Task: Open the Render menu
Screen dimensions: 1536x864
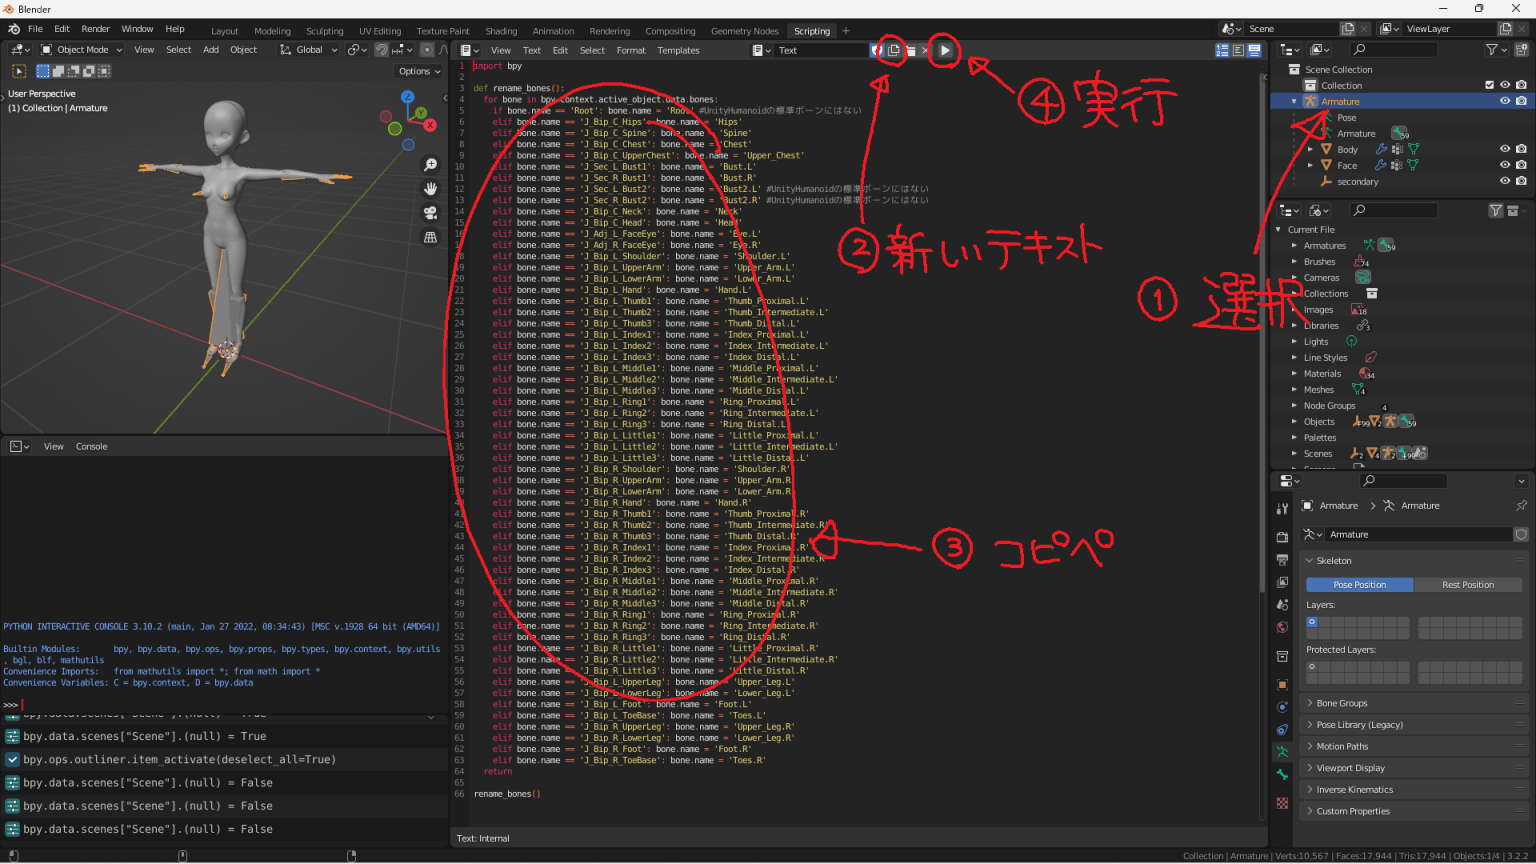Action: 95,29
